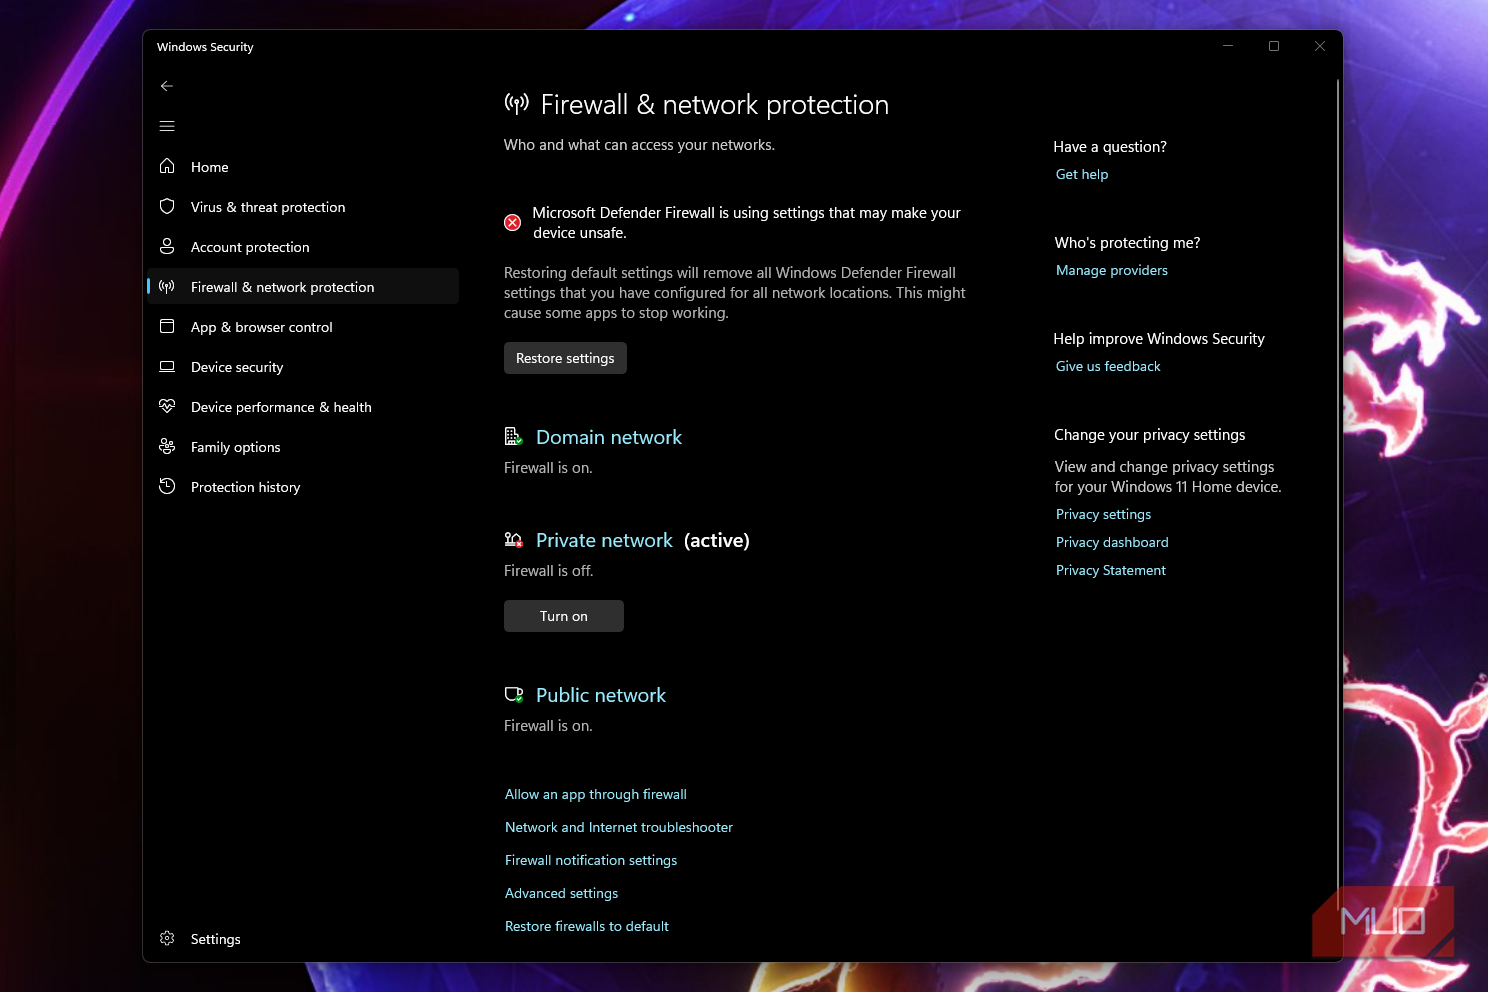1488x992 pixels.
Task: Click the Device security laptop icon
Action: 167,366
